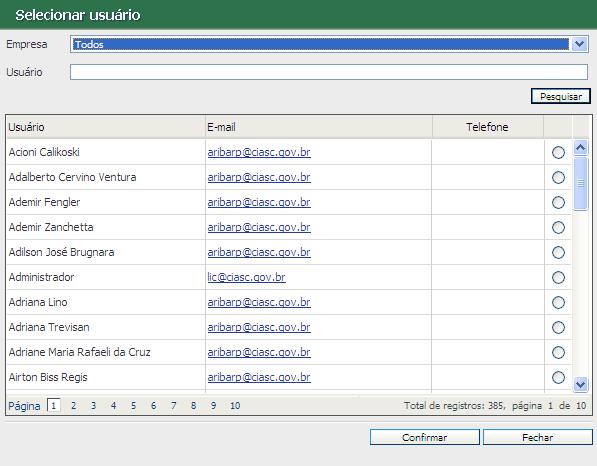This screenshot has width=597, height=466.
Task: Click the scroll down arrow of the user list
Action: point(581,384)
